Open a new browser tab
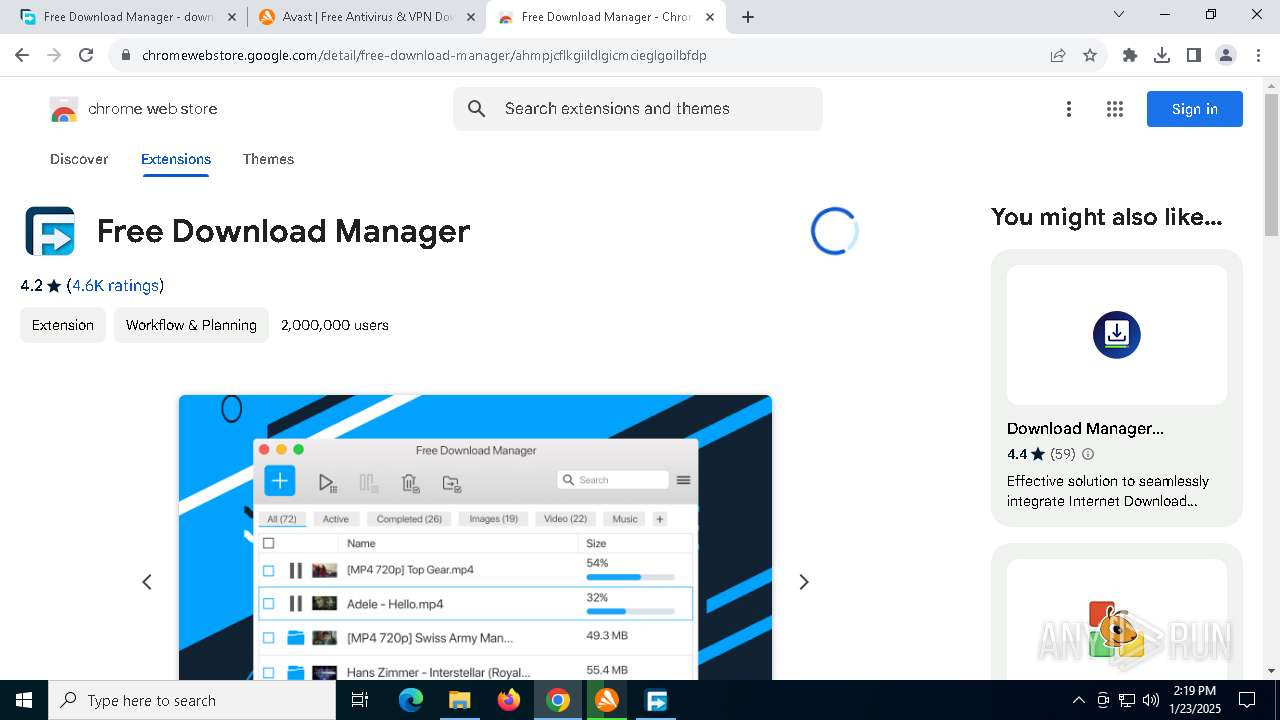Image resolution: width=1280 pixels, height=720 pixels. click(748, 17)
